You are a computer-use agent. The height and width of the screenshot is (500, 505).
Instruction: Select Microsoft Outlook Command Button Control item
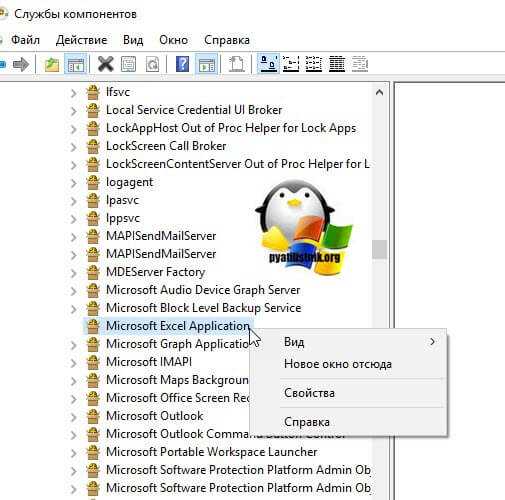(x=178, y=434)
